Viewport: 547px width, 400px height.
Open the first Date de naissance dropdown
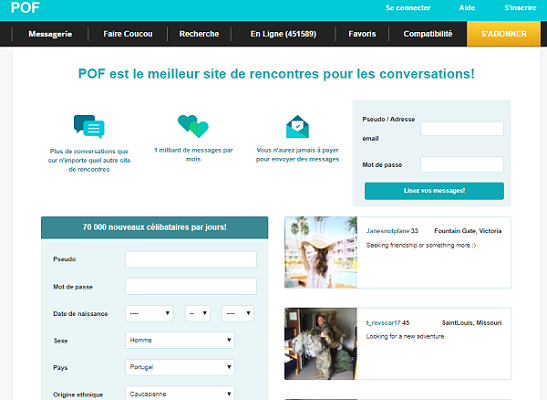click(149, 313)
